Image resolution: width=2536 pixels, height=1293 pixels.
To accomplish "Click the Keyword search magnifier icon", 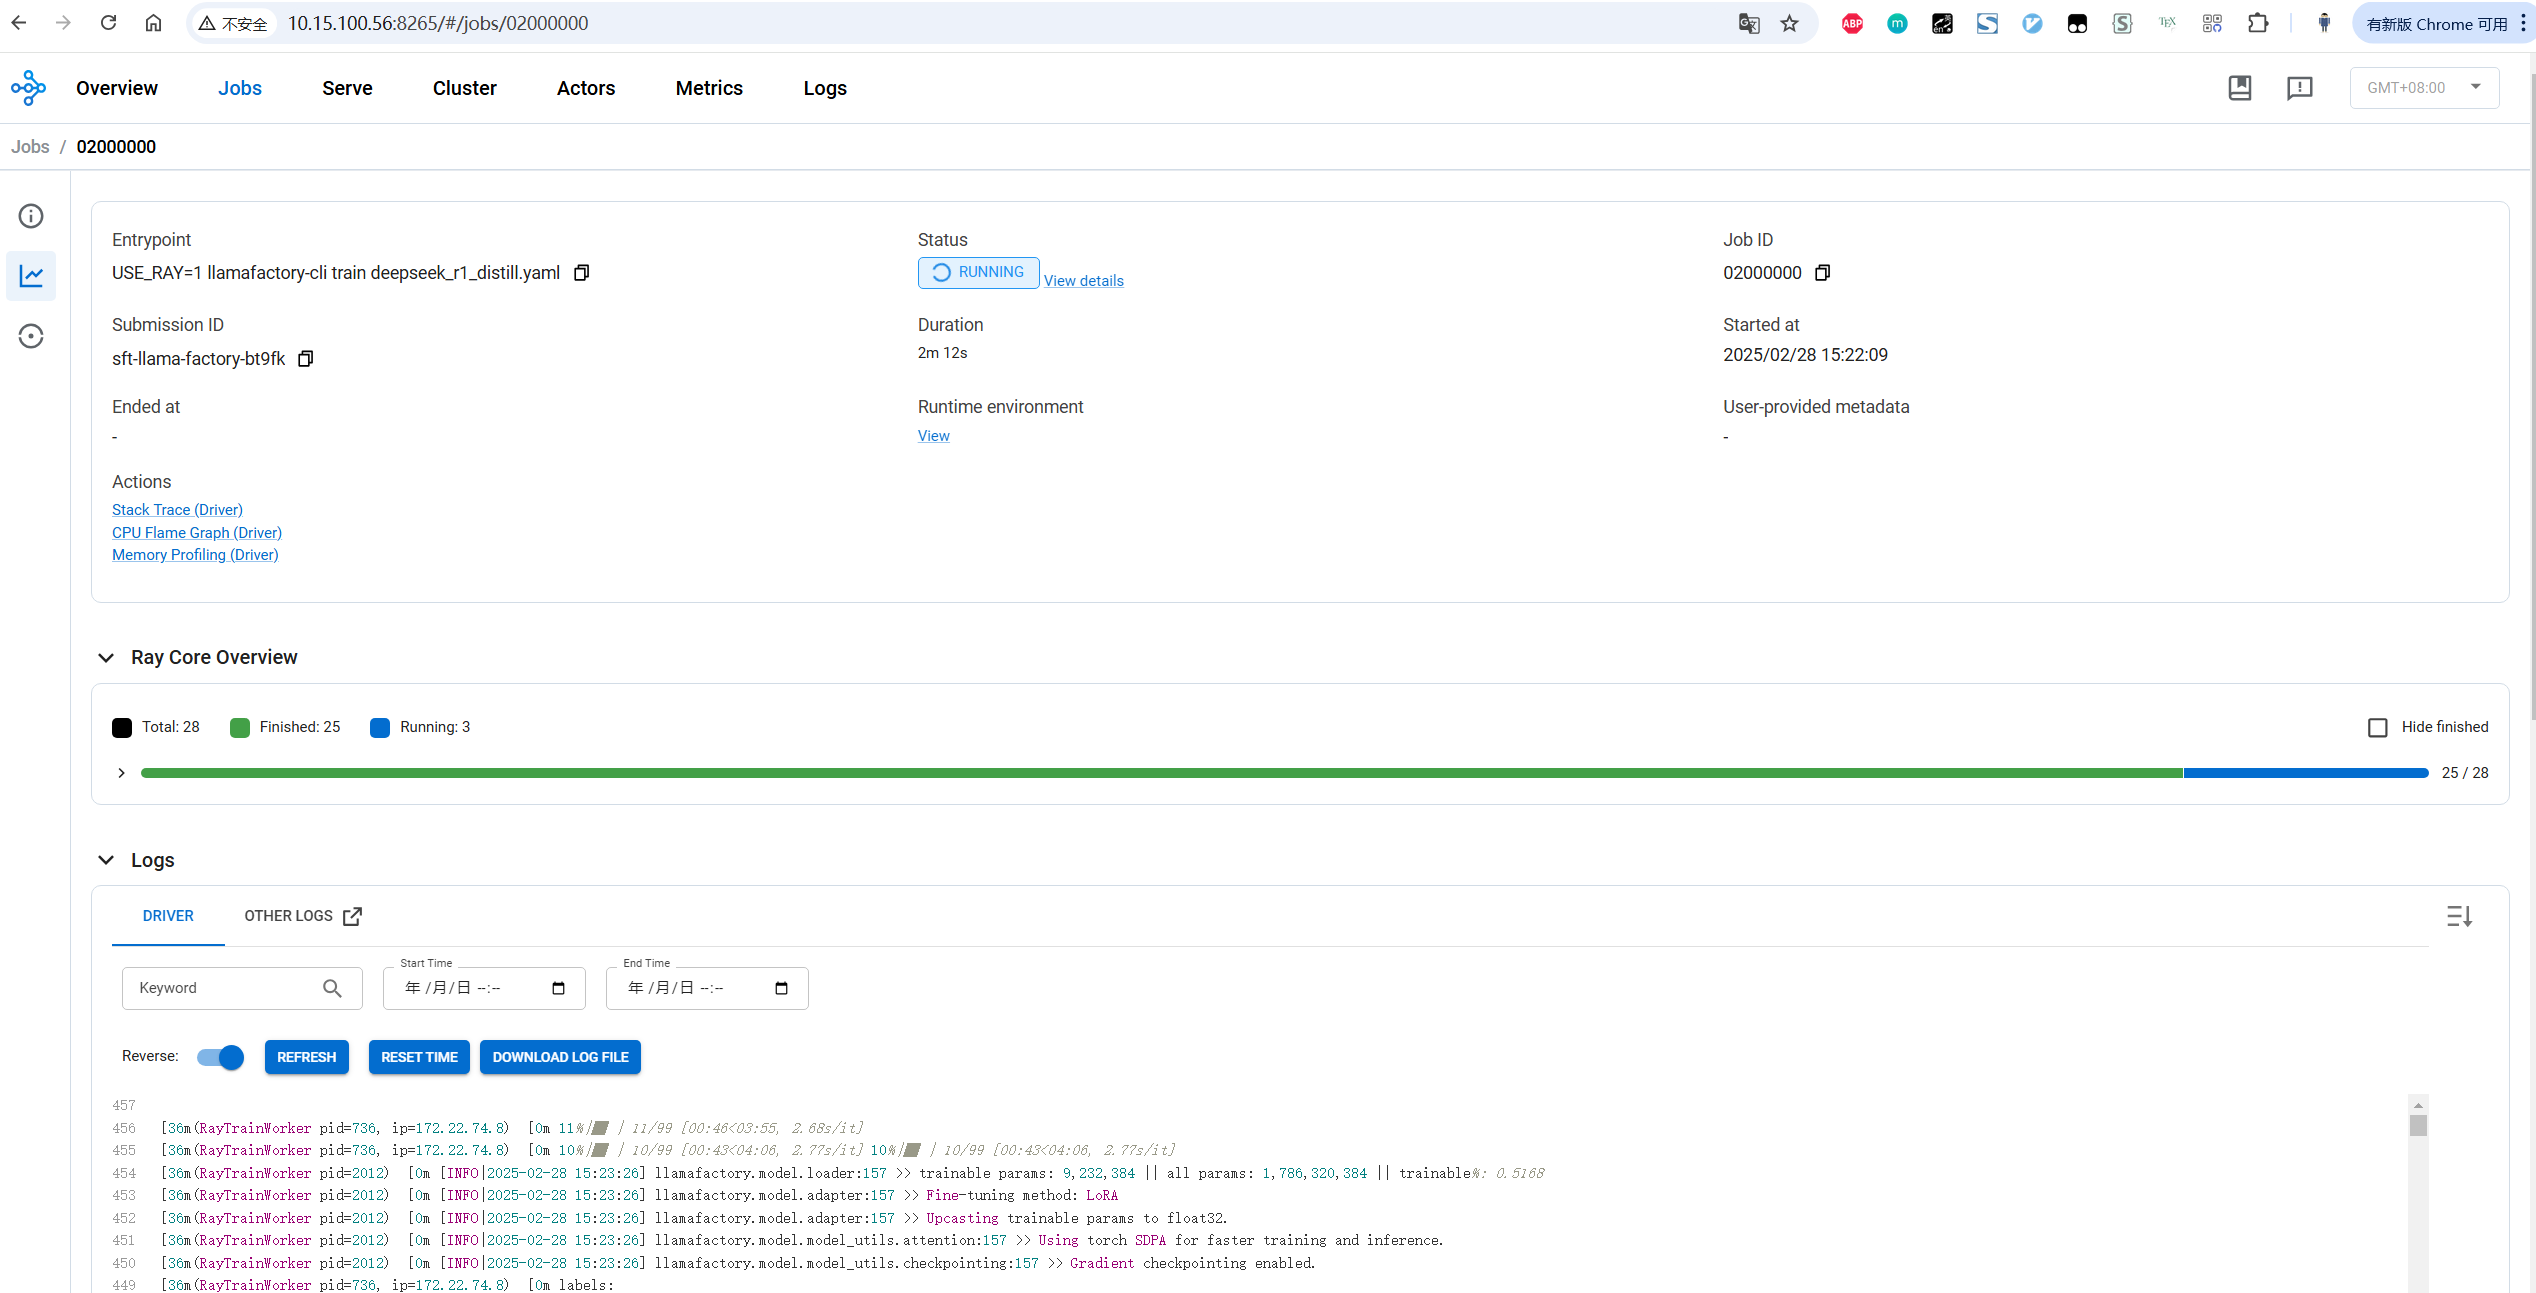I will (x=332, y=988).
